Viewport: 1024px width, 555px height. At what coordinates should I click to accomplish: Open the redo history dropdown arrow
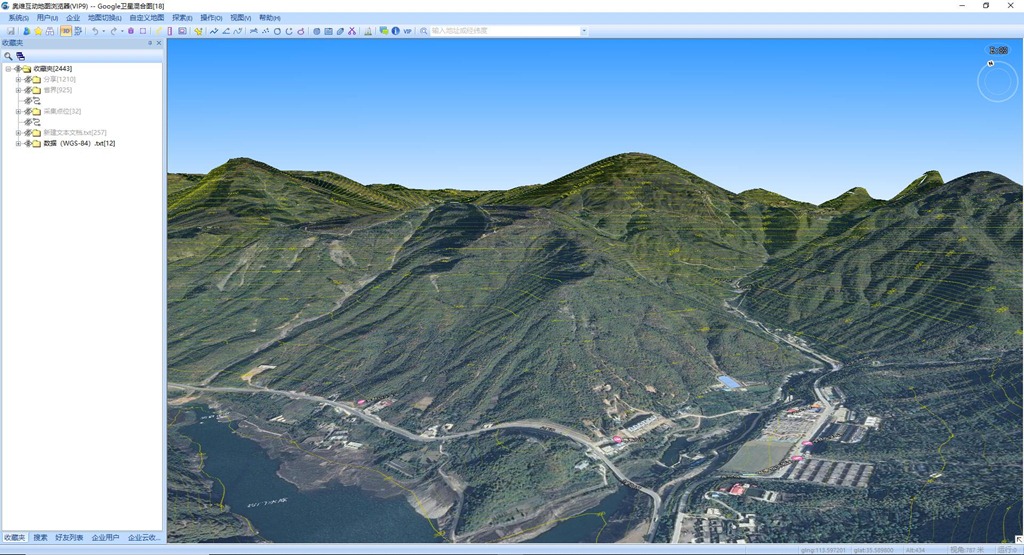[x=122, y=31]
